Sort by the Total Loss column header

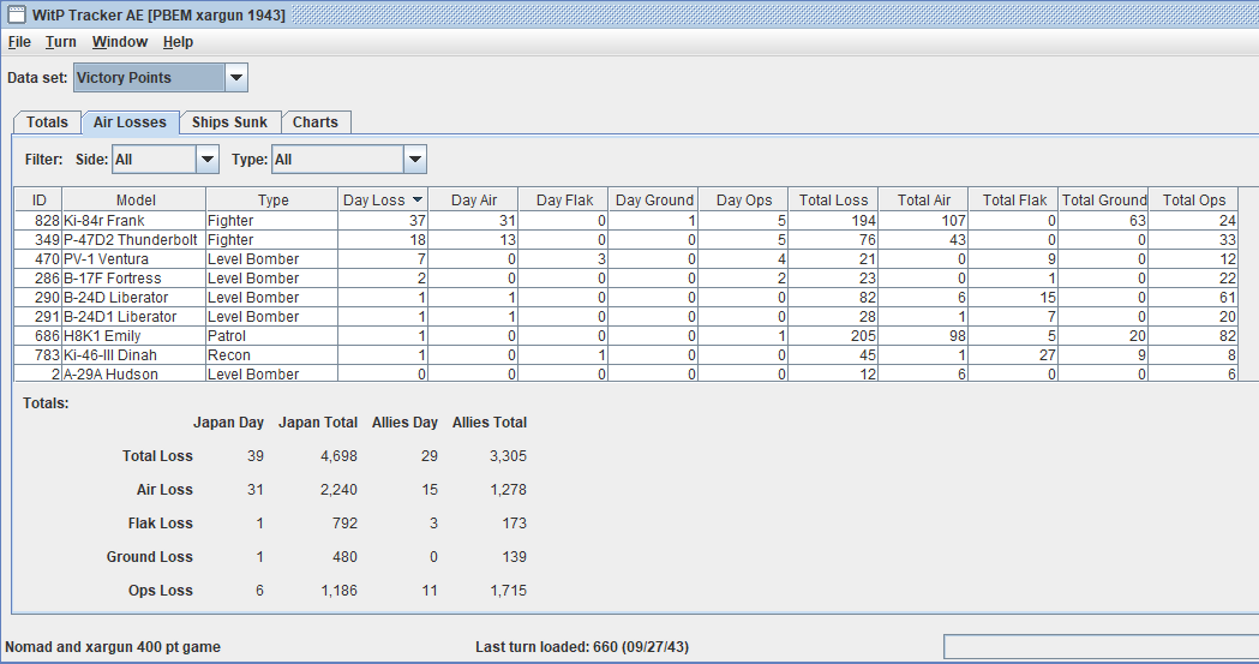tap(833, 200)
